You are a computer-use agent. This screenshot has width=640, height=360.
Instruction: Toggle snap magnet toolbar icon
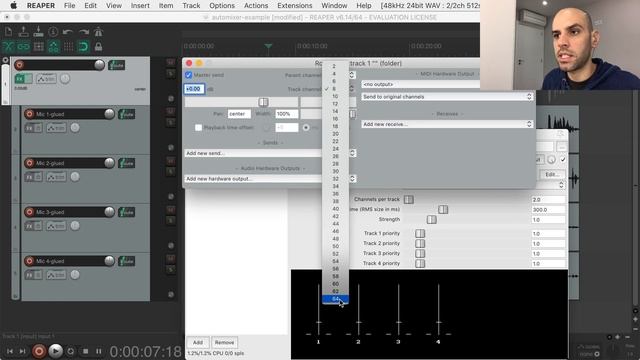(x=83, y=47)
